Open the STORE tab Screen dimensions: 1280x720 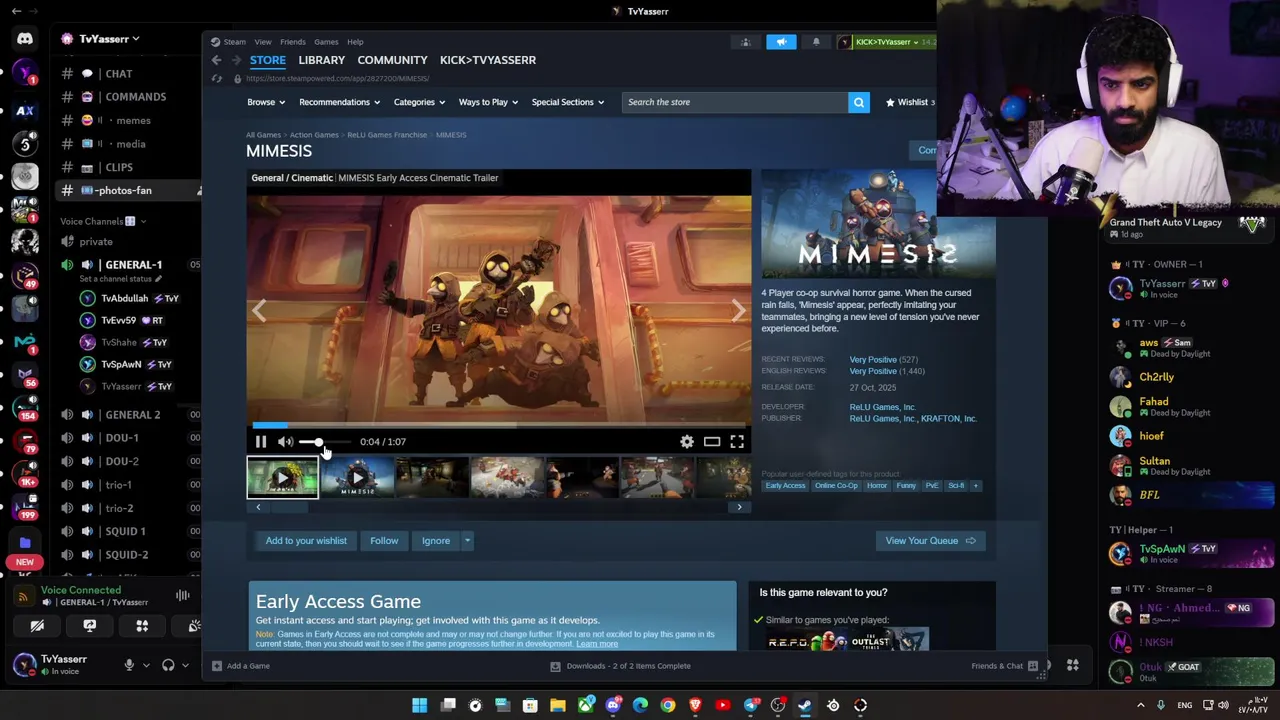[x=267, y=60]
